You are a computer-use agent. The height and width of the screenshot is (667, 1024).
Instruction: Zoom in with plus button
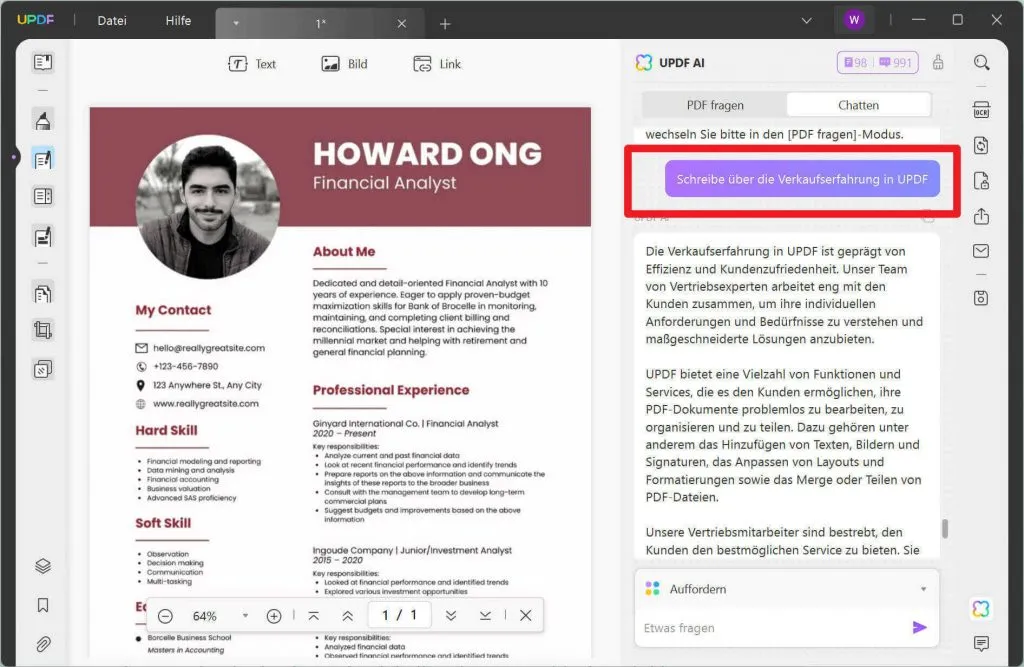(274, 616)
